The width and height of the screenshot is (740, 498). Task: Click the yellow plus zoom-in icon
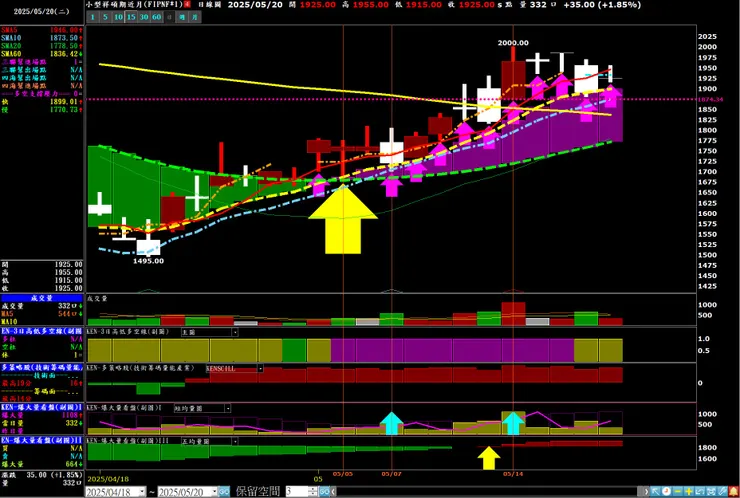pos(689,491)
